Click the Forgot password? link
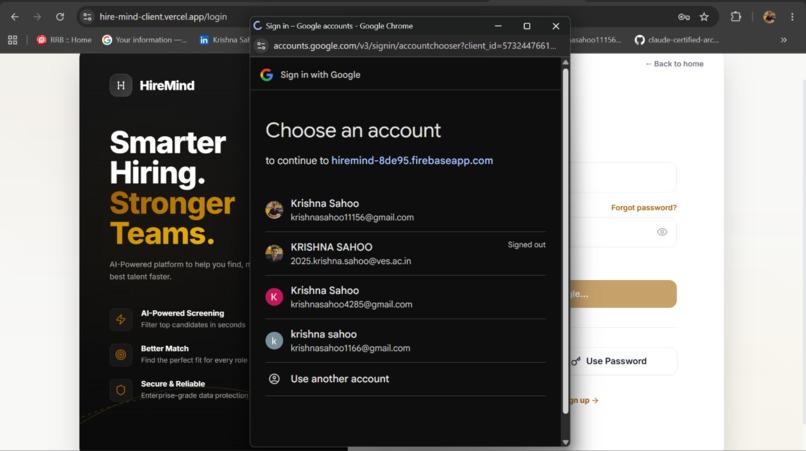806x451 pixels. [644, 208]
